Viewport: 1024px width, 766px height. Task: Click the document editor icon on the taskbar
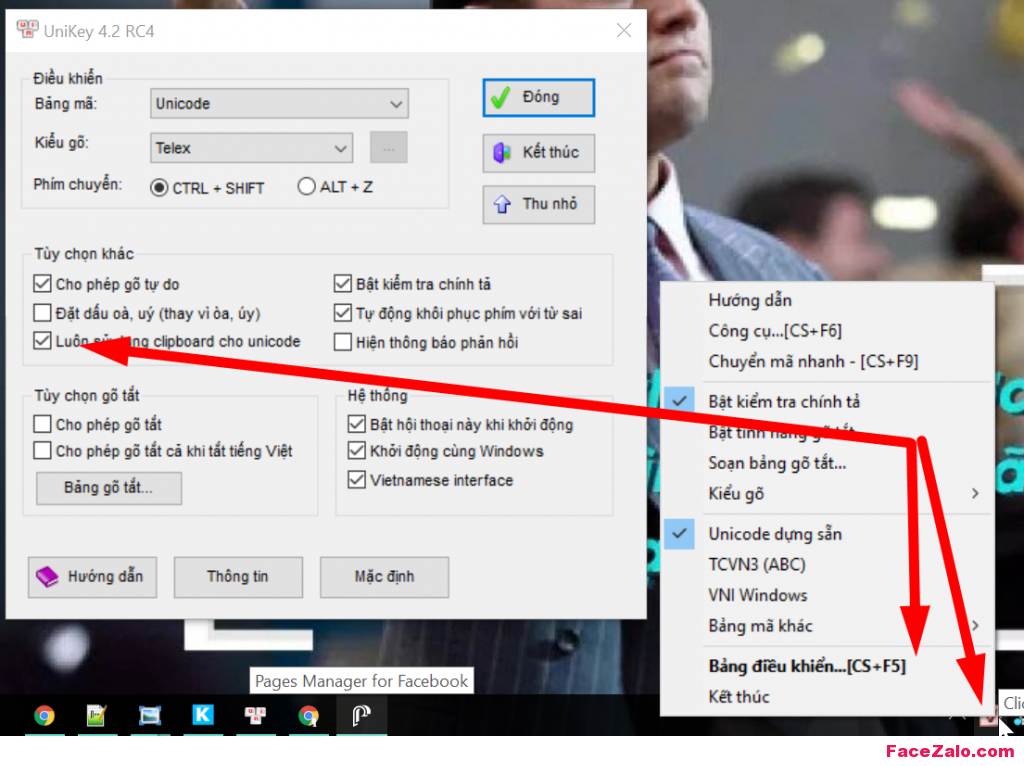click(x=97, y=716)
